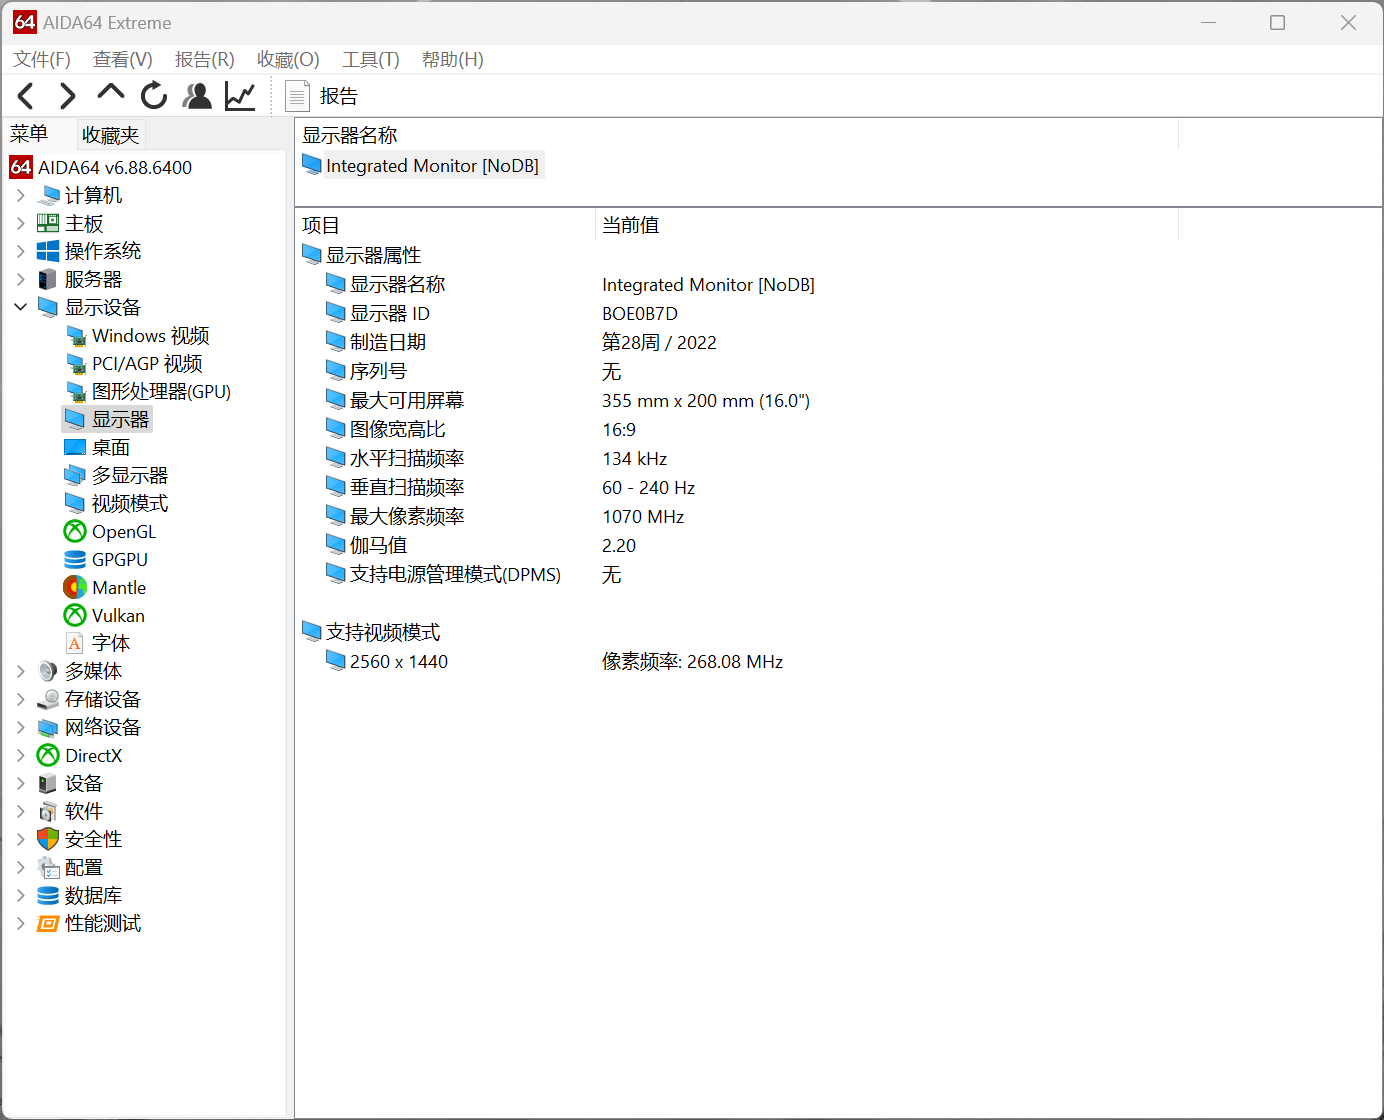Click the 桌面 desktop icon in tree
Screen dimensions: 1384x1120
click(x=75, y=447)
